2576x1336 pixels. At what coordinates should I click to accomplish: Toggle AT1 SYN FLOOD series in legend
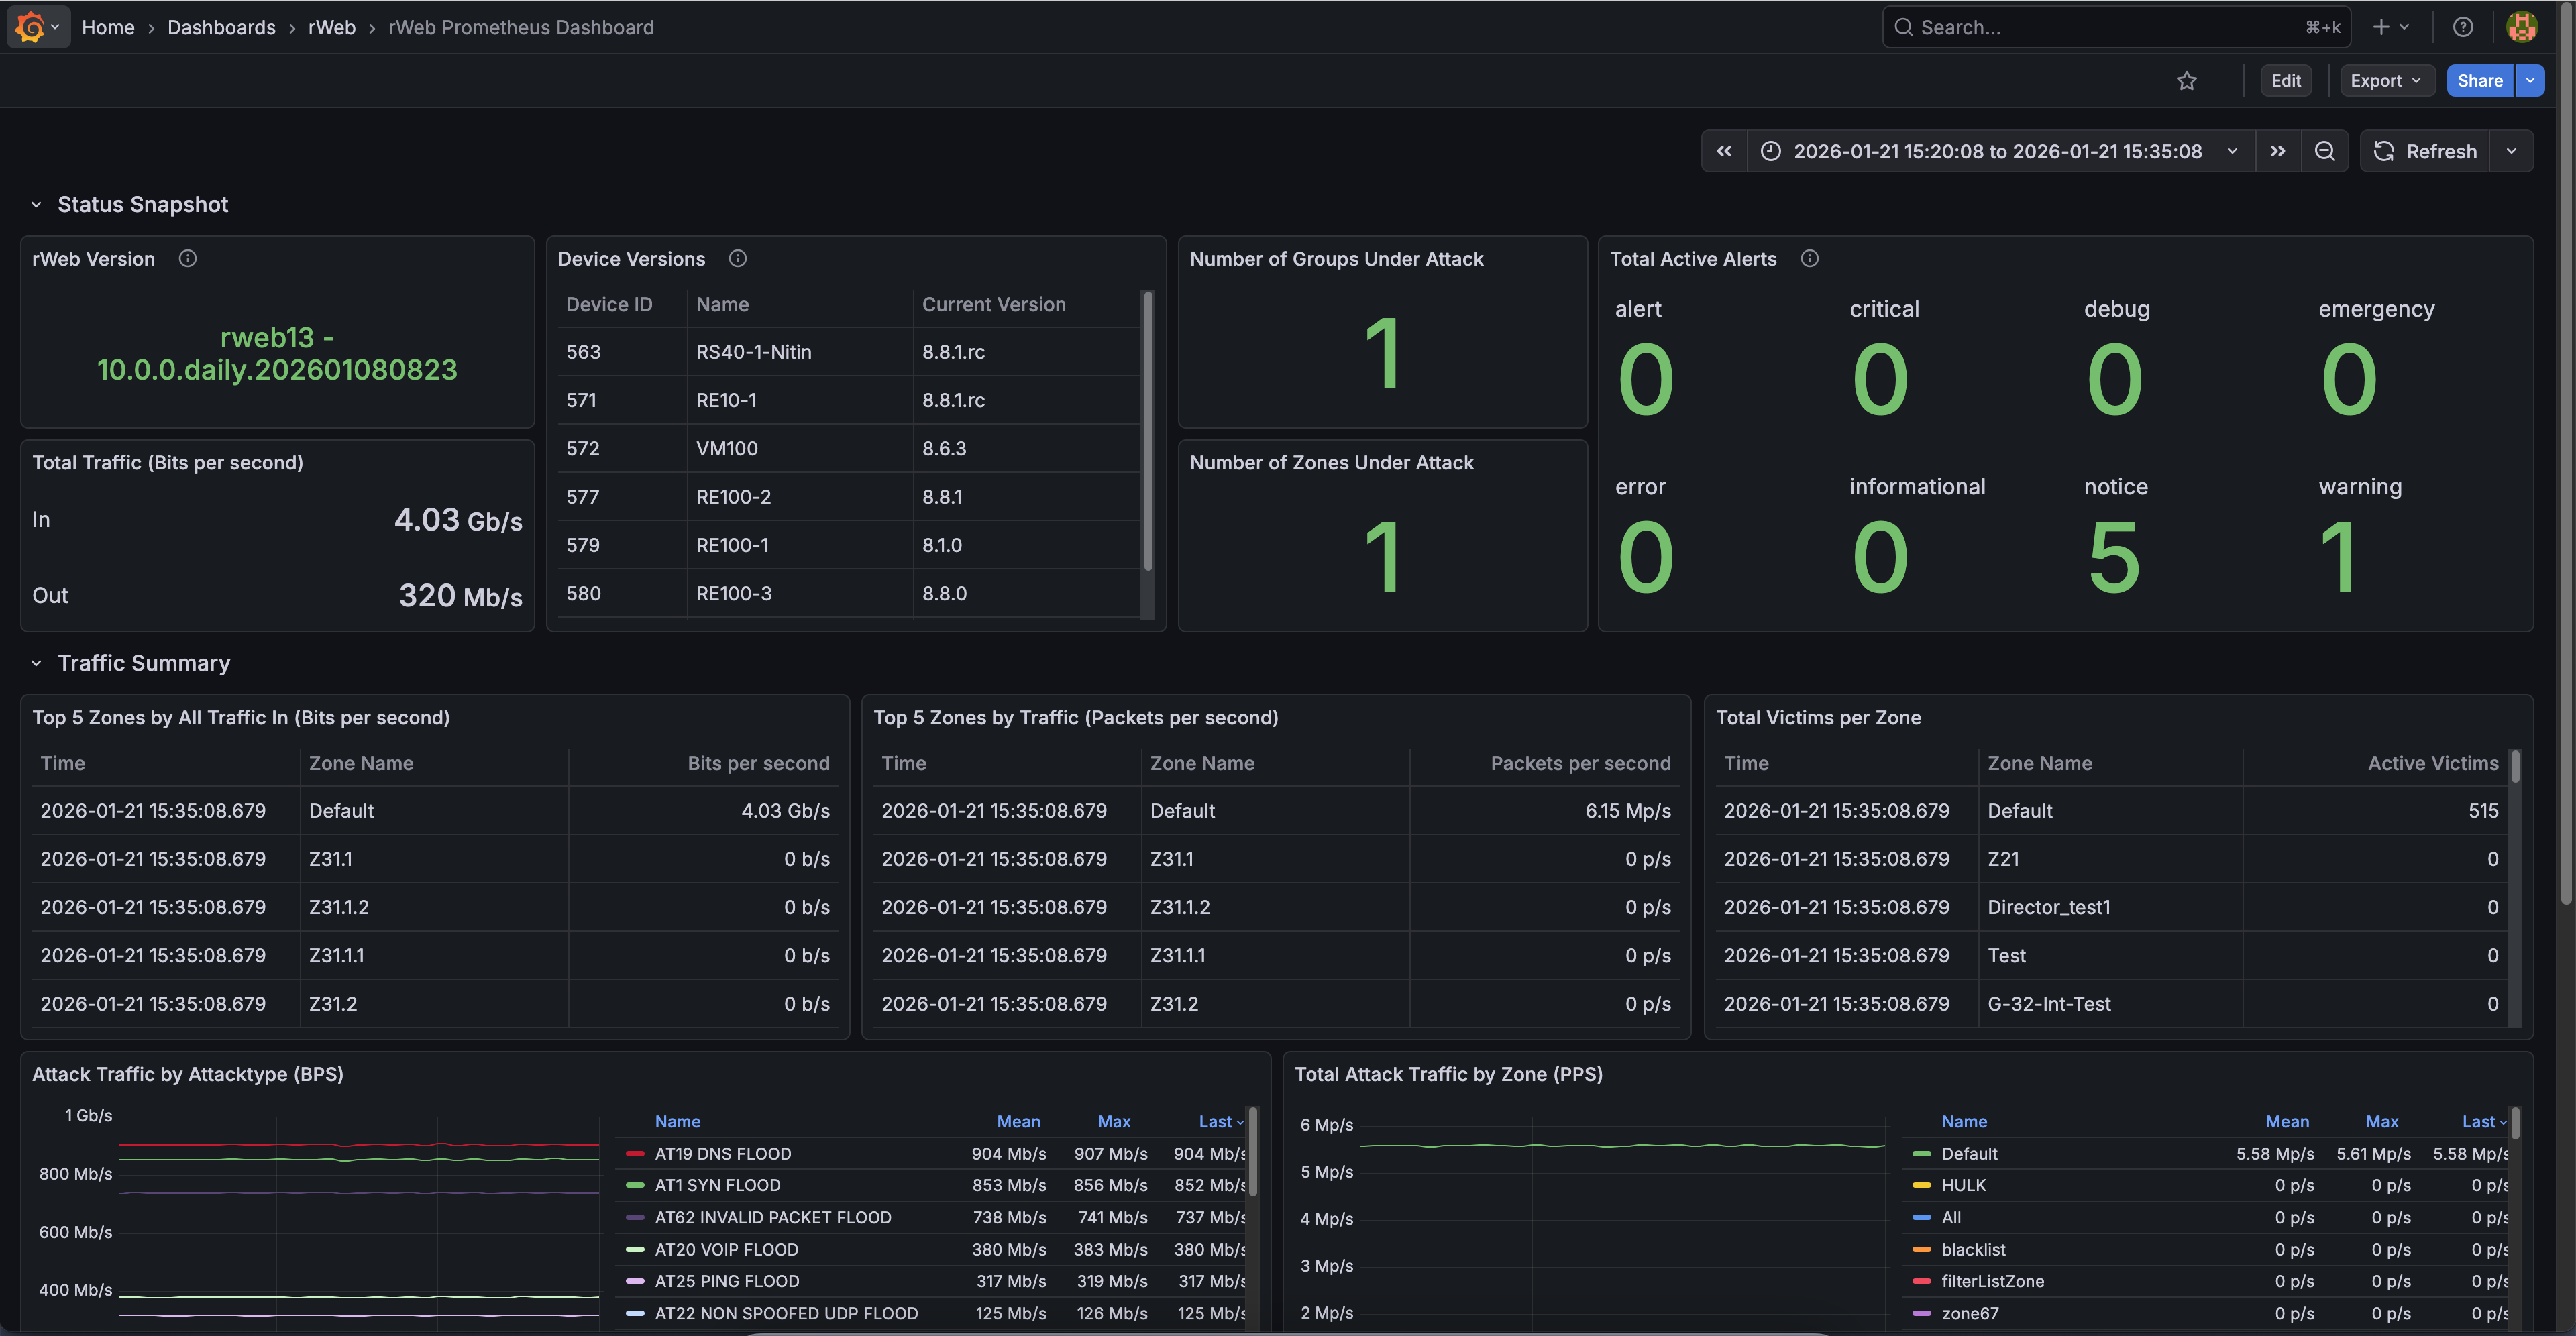coord(717,1186)
